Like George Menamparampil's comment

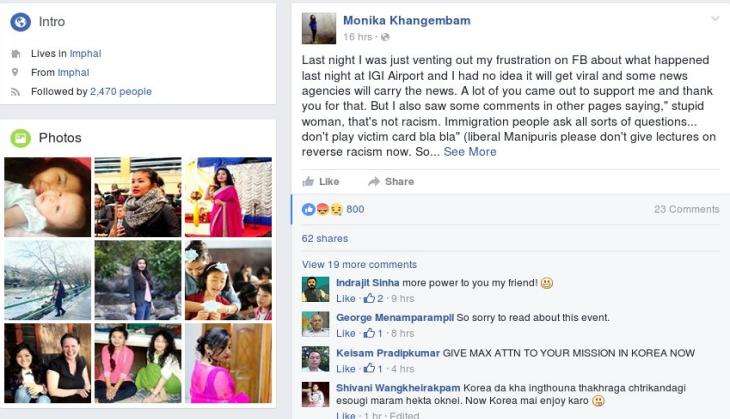point(345,333)
